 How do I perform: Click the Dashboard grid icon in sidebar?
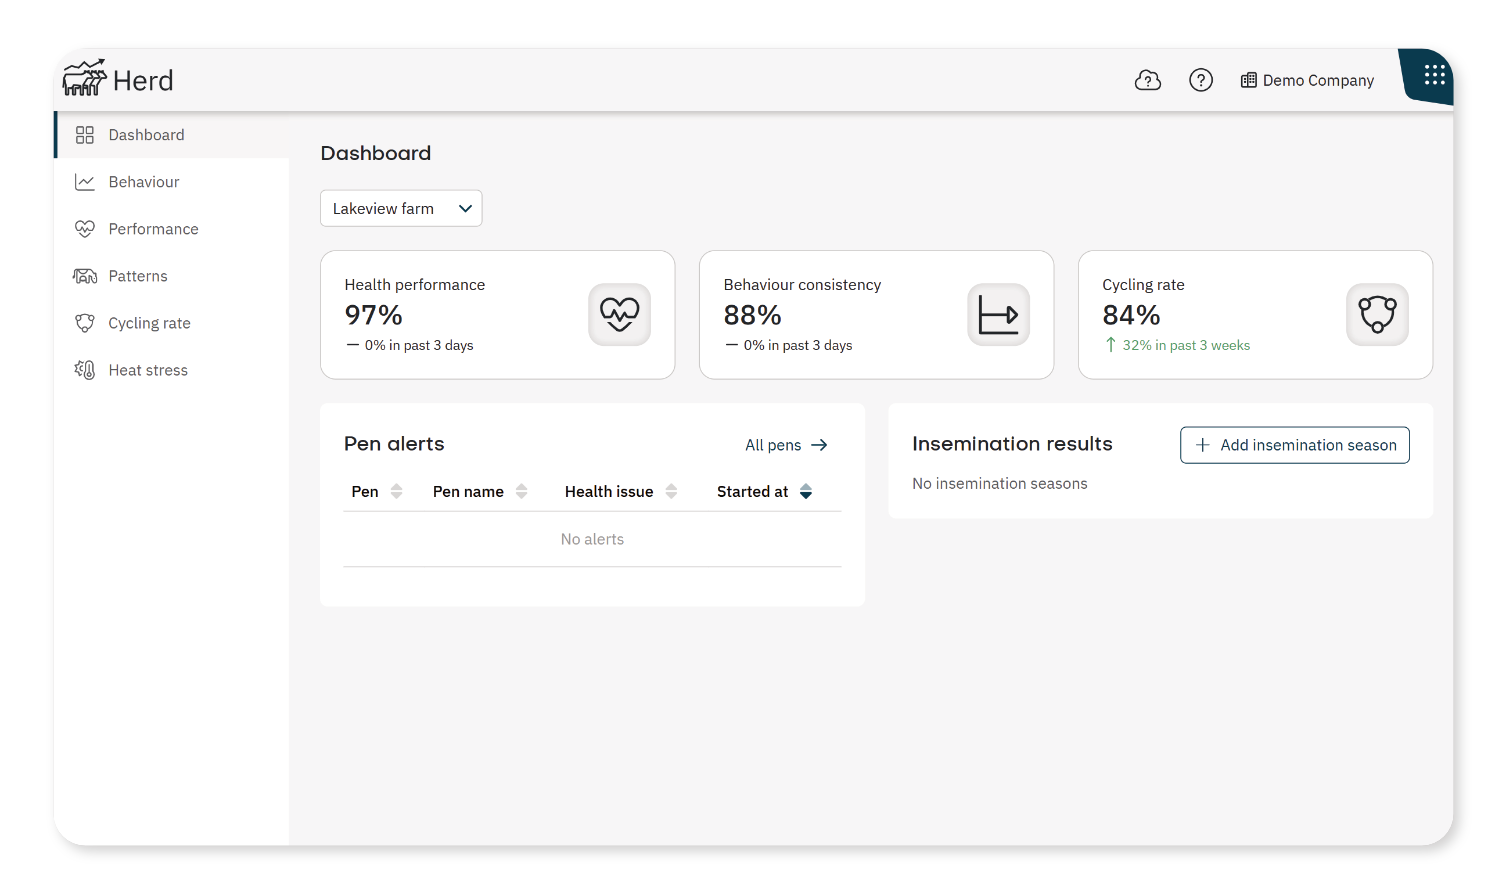pos(85,135)
